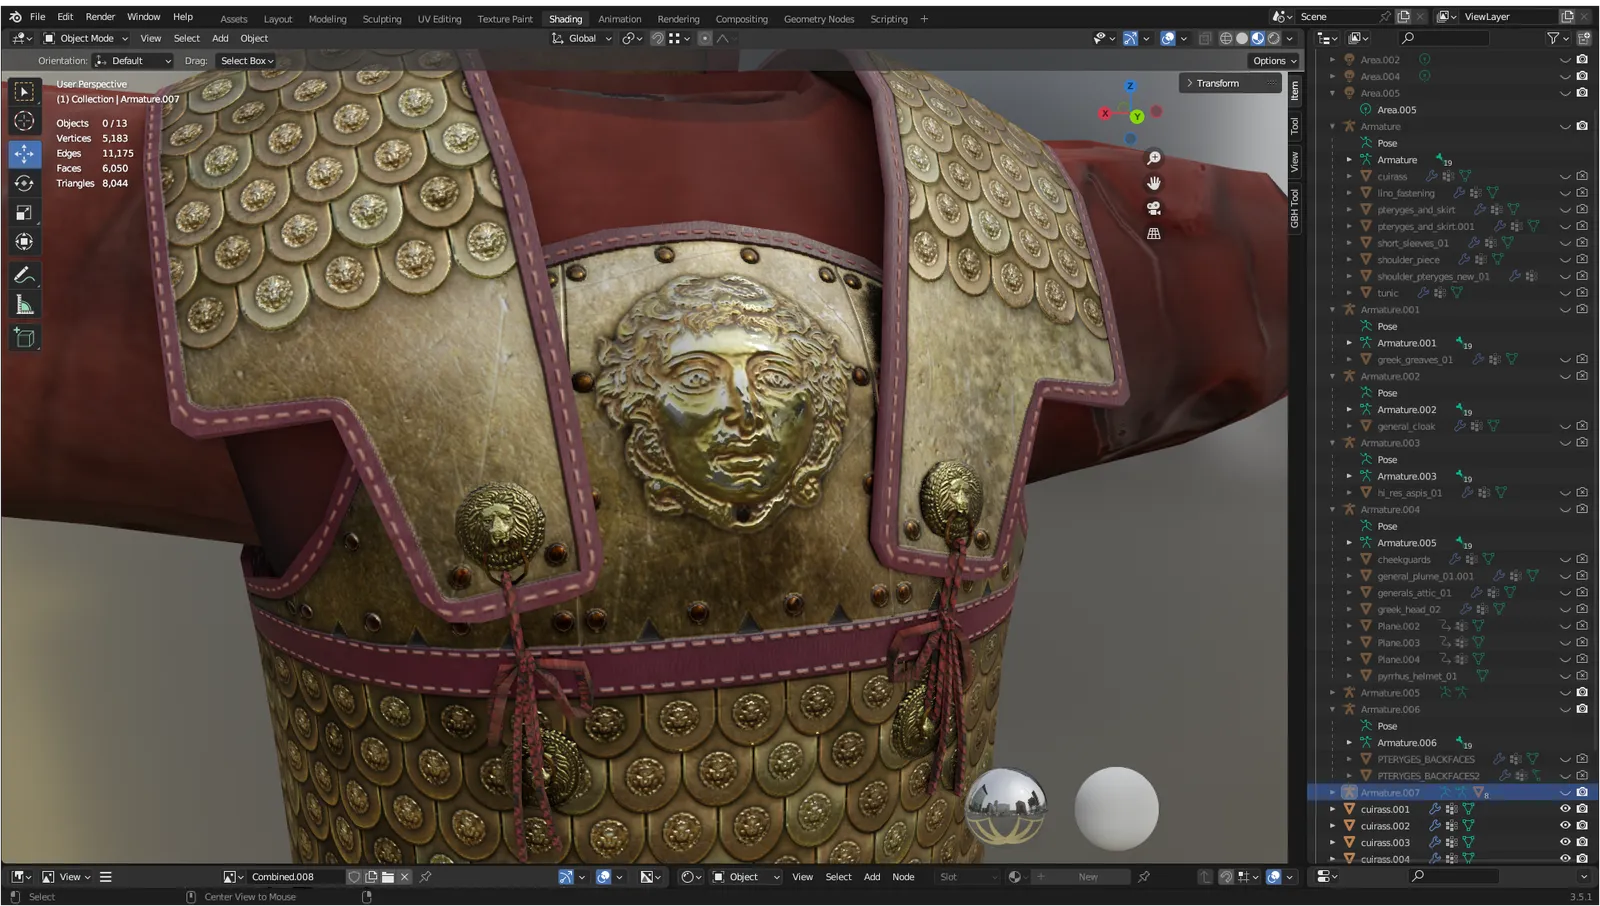
Task: Expand the Area.002 collection row
Action: point(1332,60)
